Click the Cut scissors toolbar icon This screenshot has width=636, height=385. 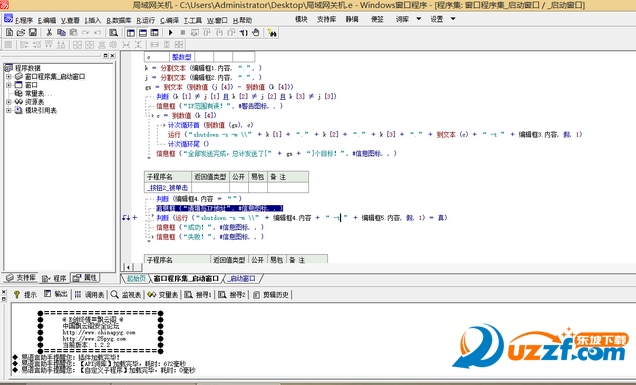(49, 32)
